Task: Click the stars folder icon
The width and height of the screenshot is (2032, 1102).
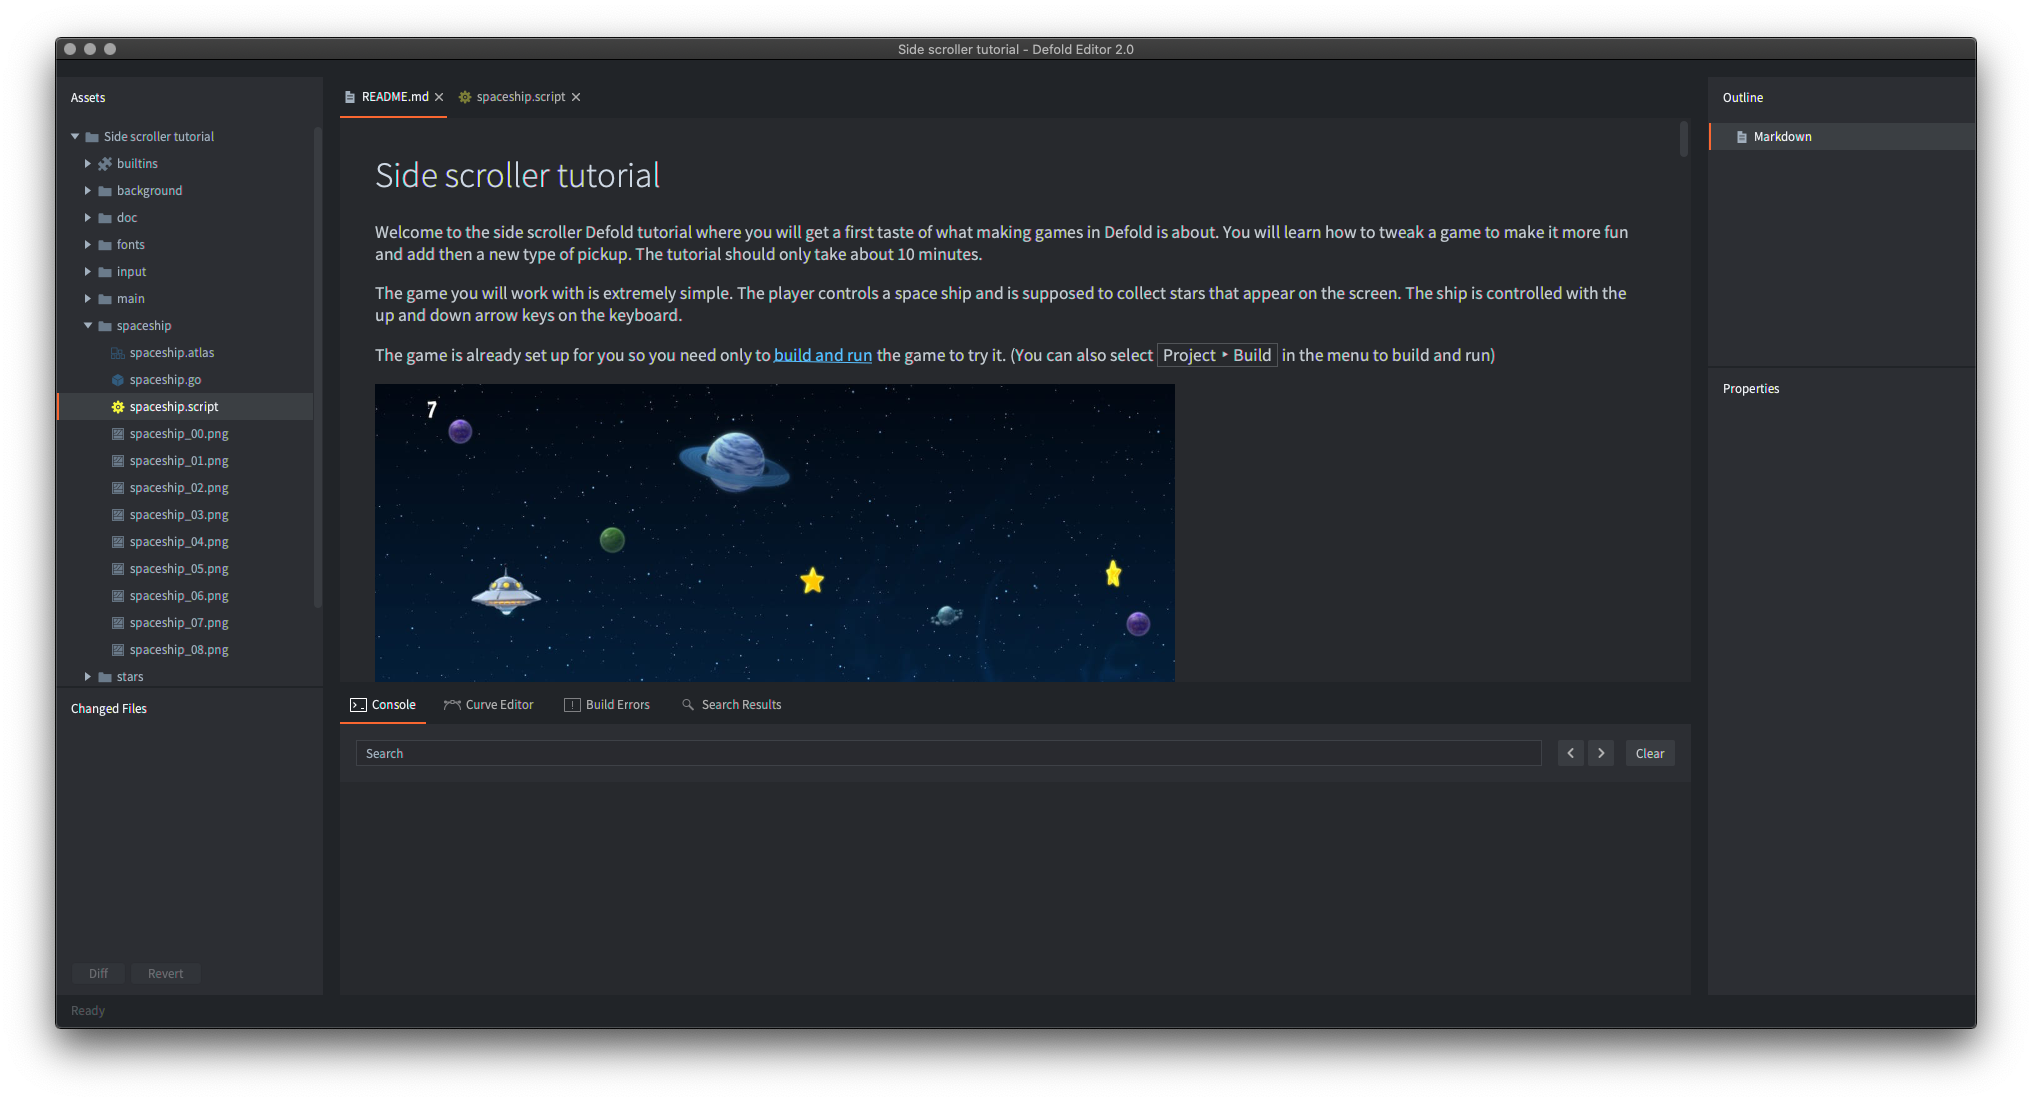Action: 105,677
